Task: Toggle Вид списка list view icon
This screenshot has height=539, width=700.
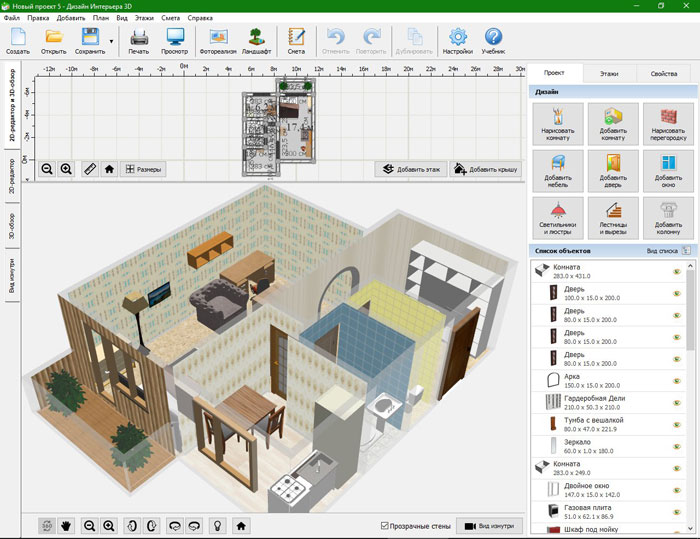Action: tap(687, 251)
